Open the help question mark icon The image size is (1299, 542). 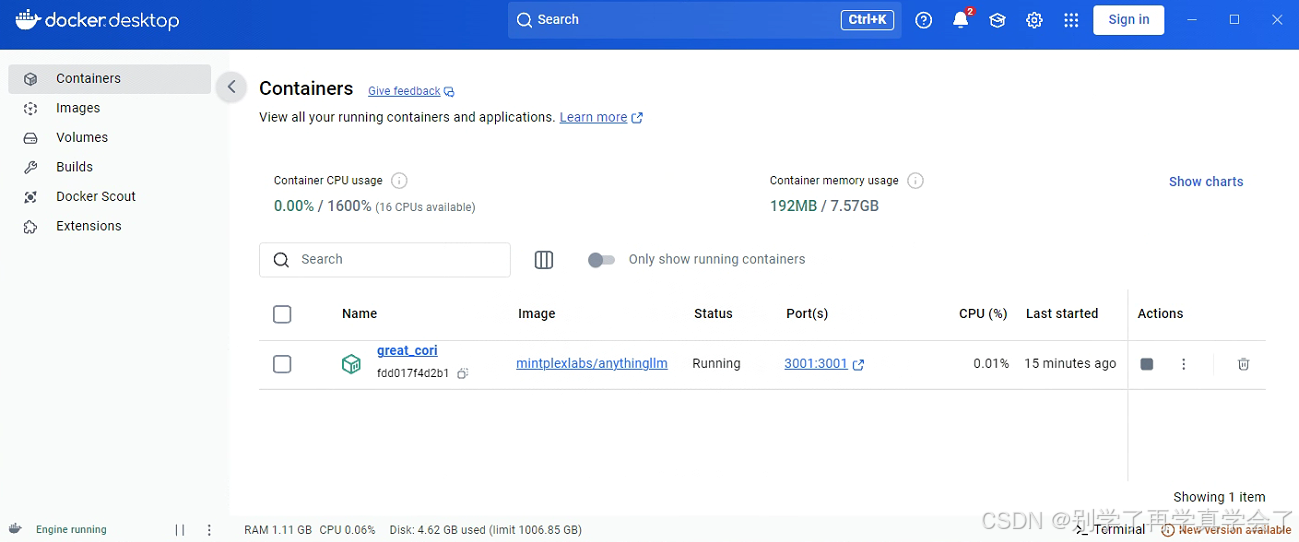(924, 20)
